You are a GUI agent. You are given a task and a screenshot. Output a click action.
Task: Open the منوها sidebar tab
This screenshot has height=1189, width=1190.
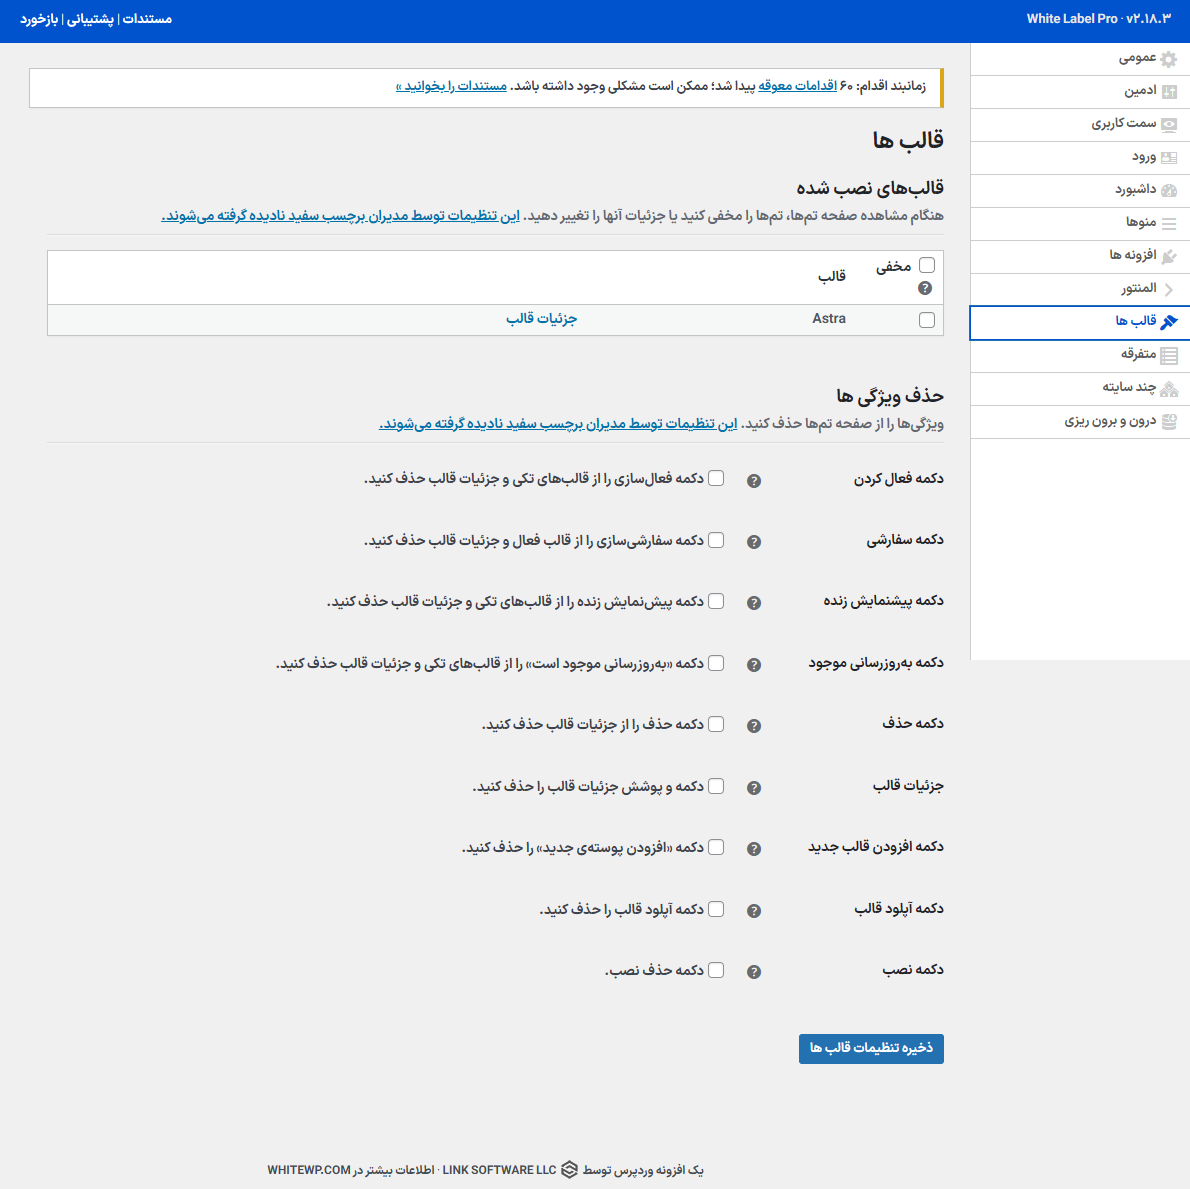1141,222
